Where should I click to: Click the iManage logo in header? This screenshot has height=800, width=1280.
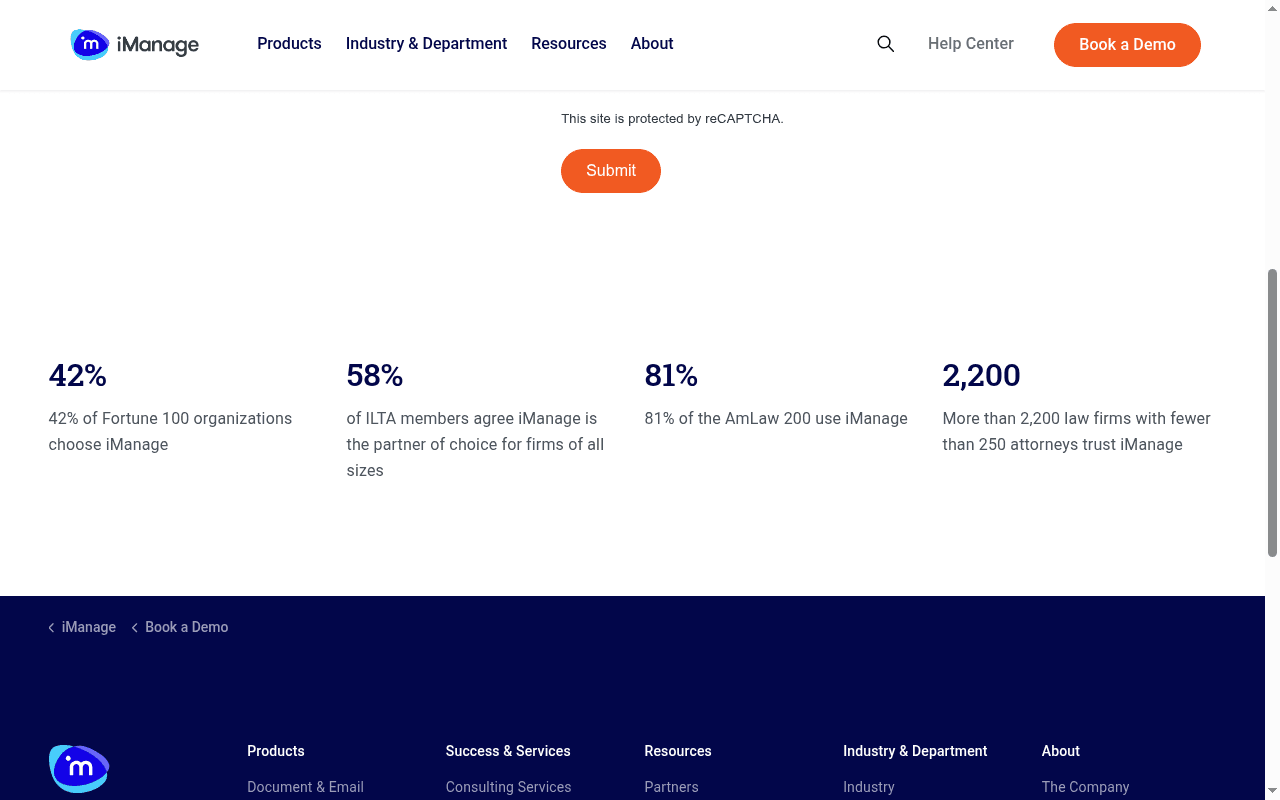point(135,44)
